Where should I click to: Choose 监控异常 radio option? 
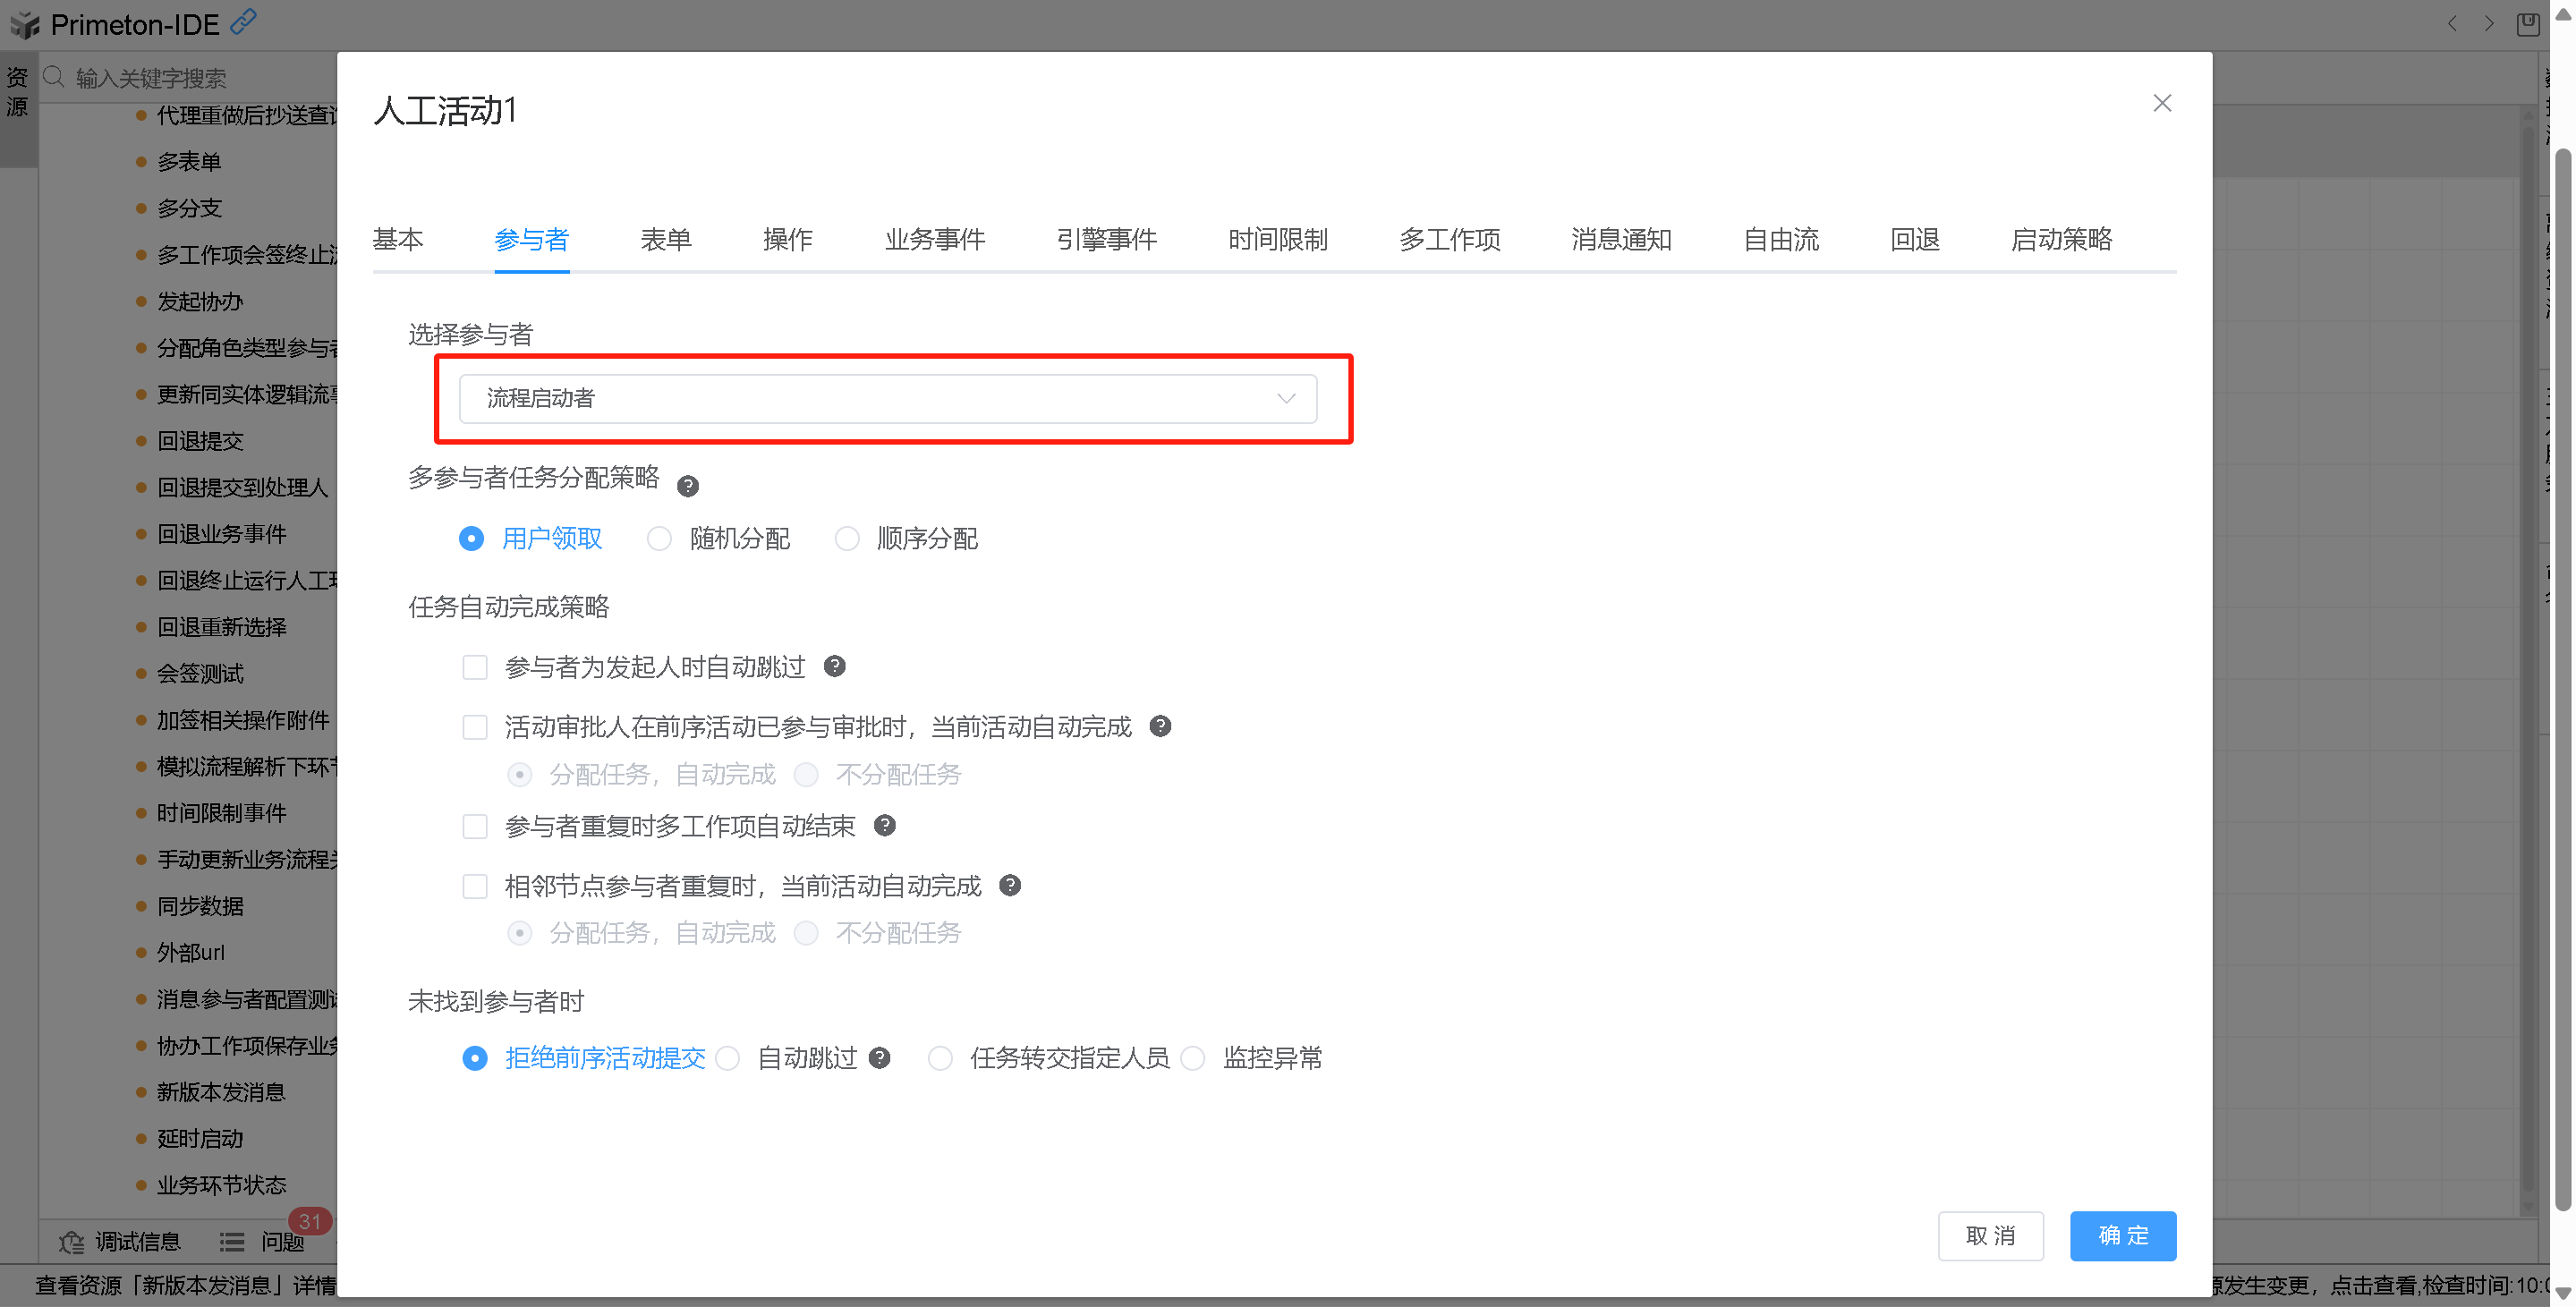pyautogui.click(x=1193, y=1058)
